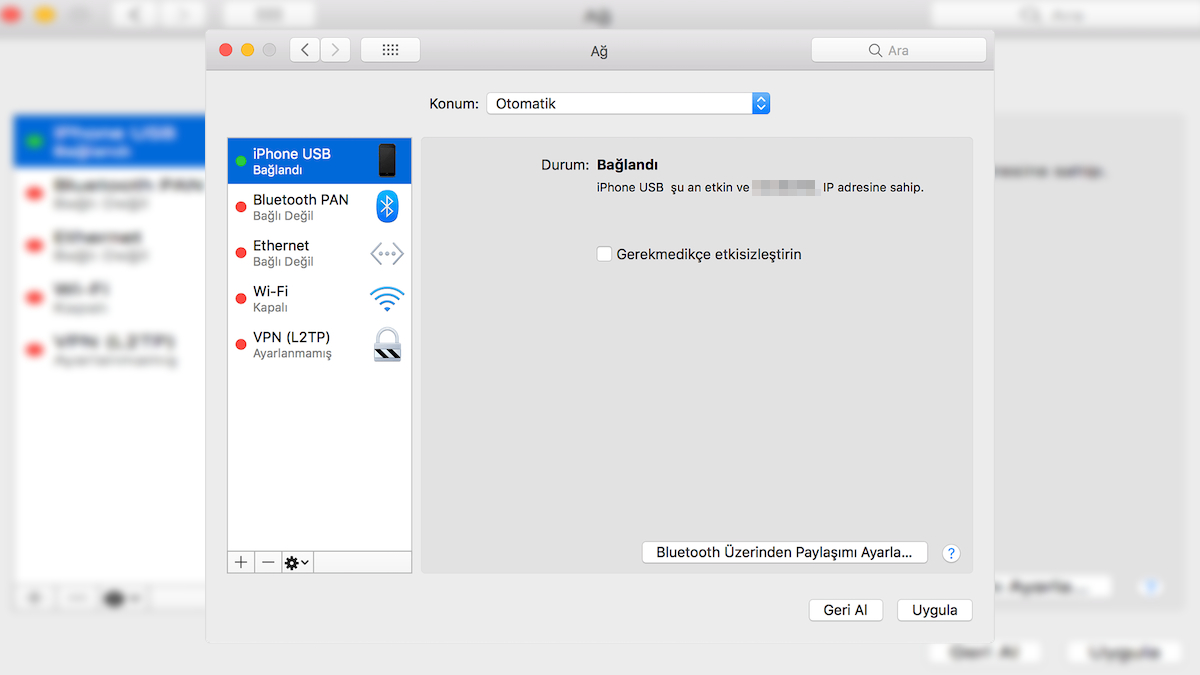Click the bold Bağlandı status value

pyautogui.click(x=627, y=165)
